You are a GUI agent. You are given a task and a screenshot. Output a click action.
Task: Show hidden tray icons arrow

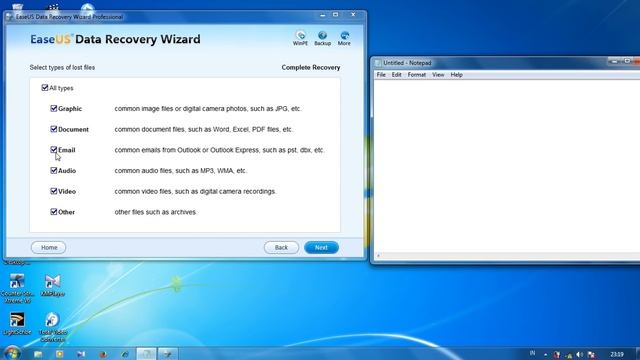coord(546,355)
